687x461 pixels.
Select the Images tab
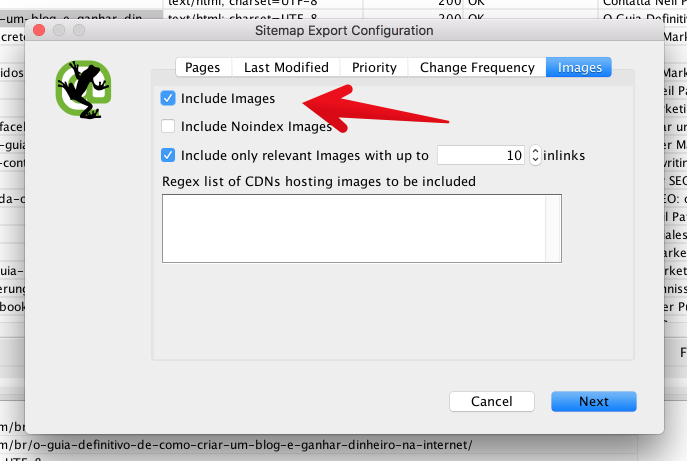579,67
